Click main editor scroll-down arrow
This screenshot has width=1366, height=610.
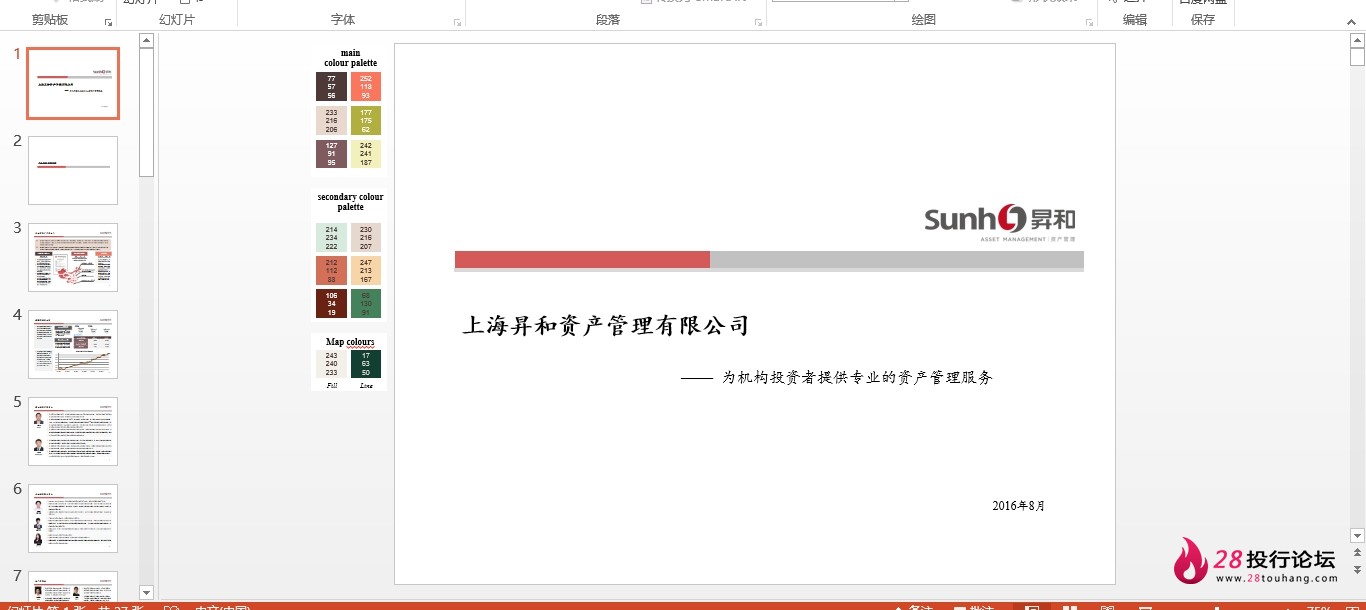[1357, 536]
